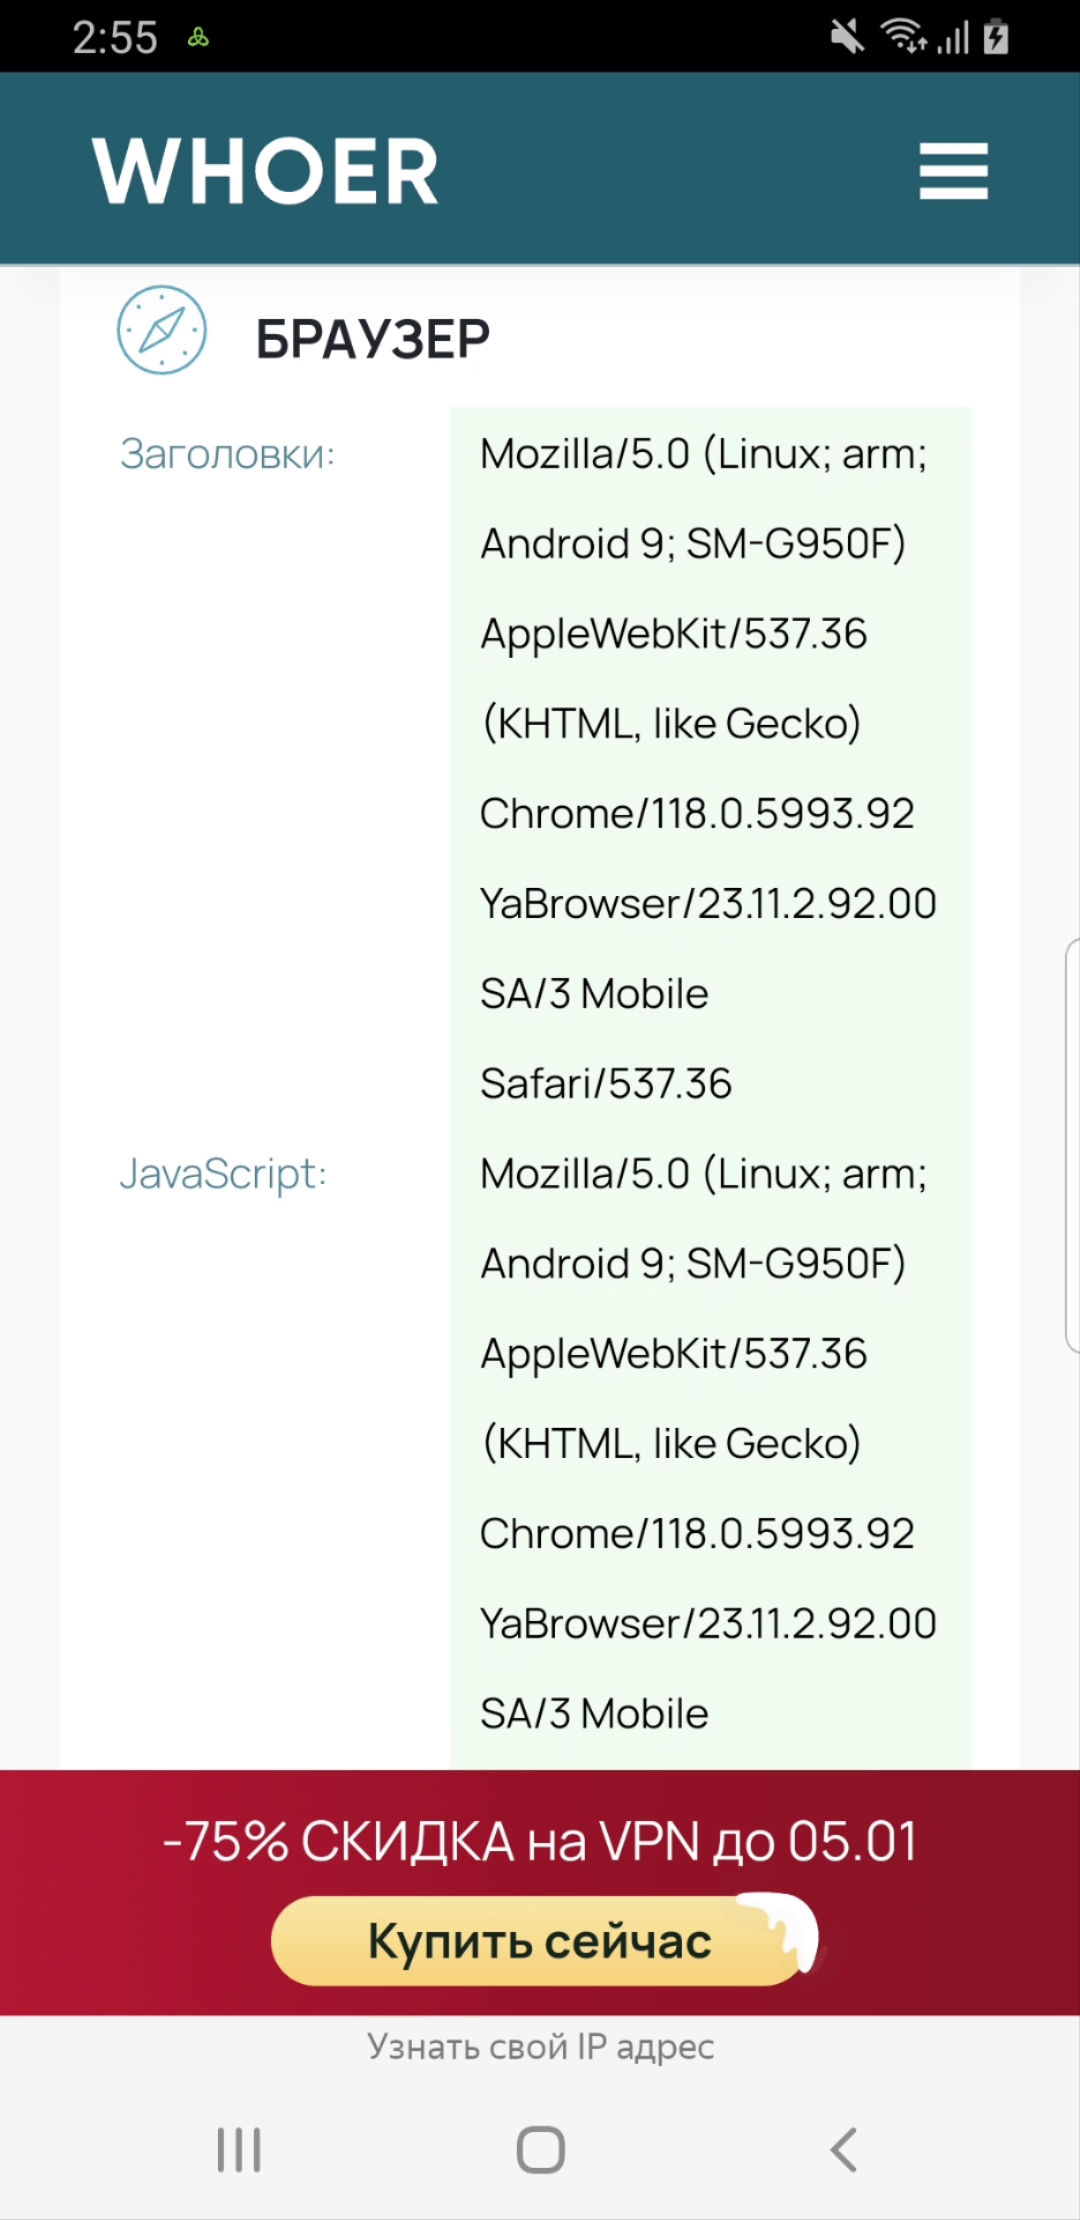1080x2220 pixels.
Task: Tap the WHOER logo
Action: click(x=266, y=171)
